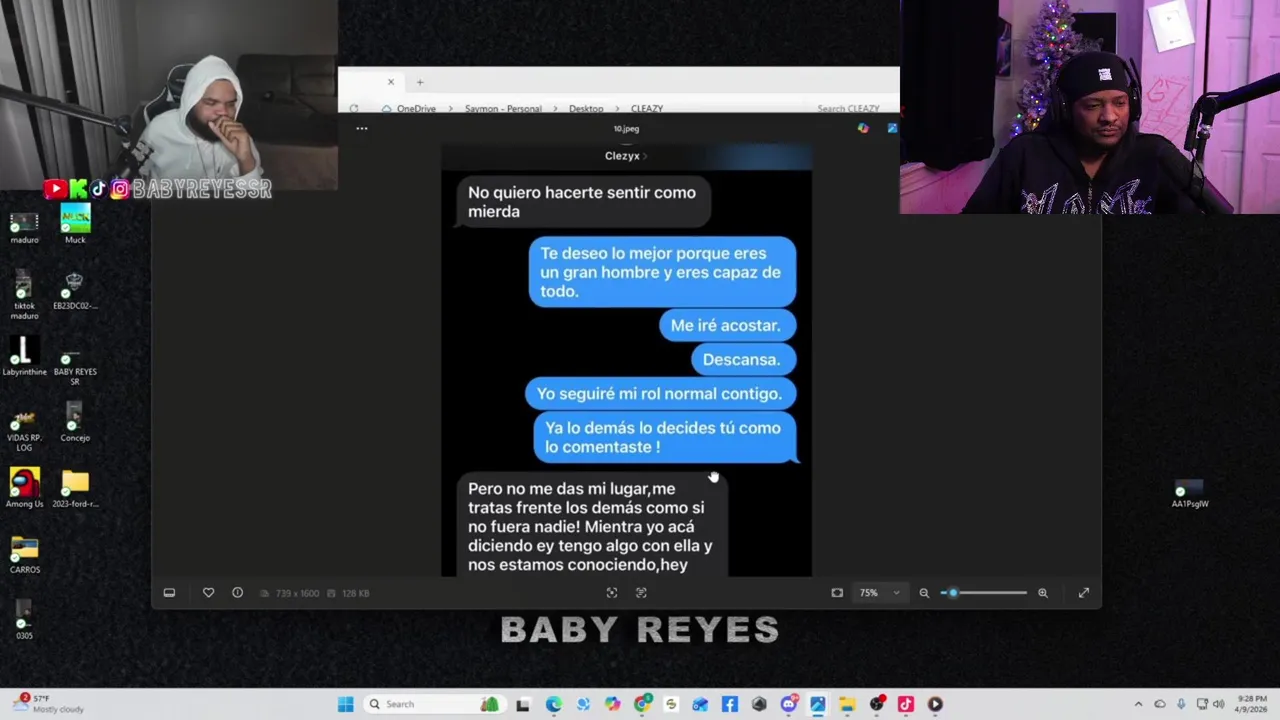This screenshot has height=720, width=1280.
Task: Open the volume tray control
Action: point(1221,704)
